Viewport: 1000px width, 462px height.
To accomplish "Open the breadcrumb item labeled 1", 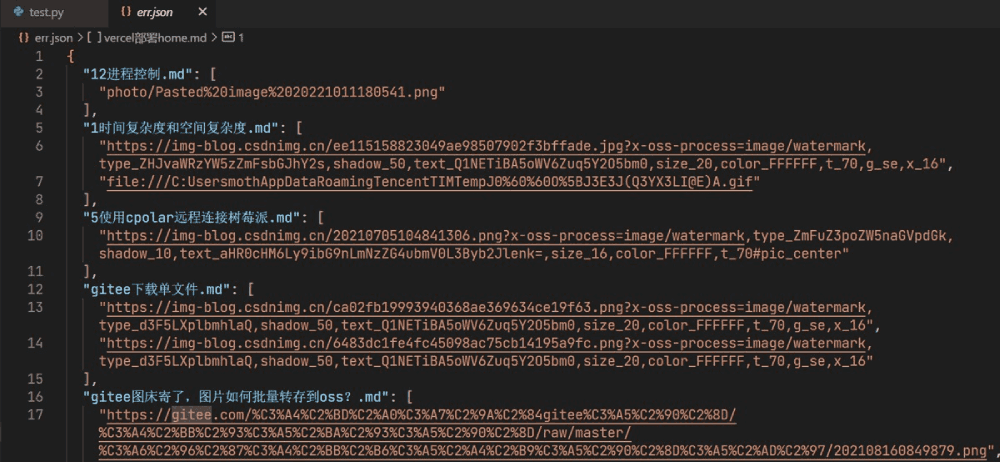I will [x=233, y=38].
